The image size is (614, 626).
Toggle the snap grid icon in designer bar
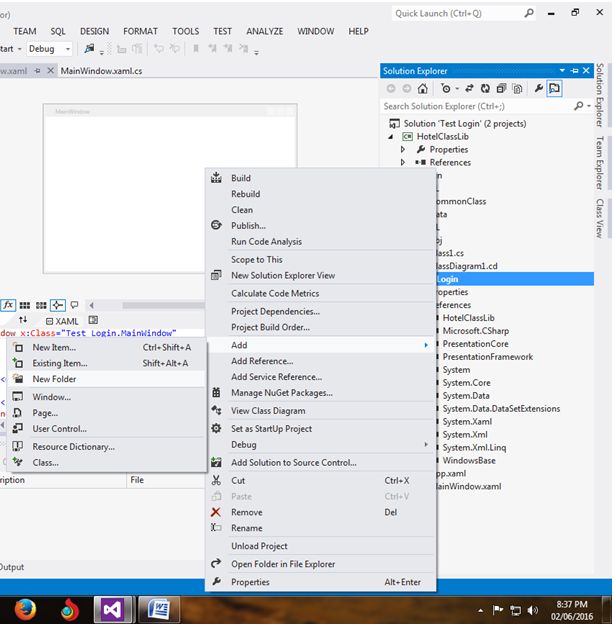tap(25, 305)
